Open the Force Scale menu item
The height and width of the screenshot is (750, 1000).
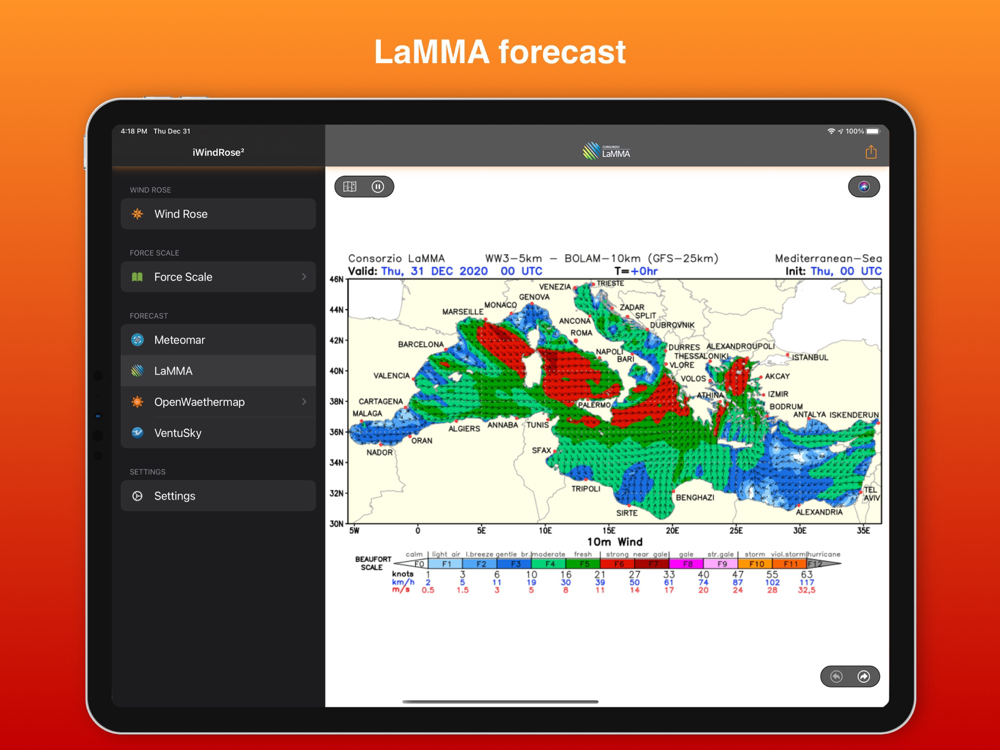pyautogui.click(x=218, y=277)
